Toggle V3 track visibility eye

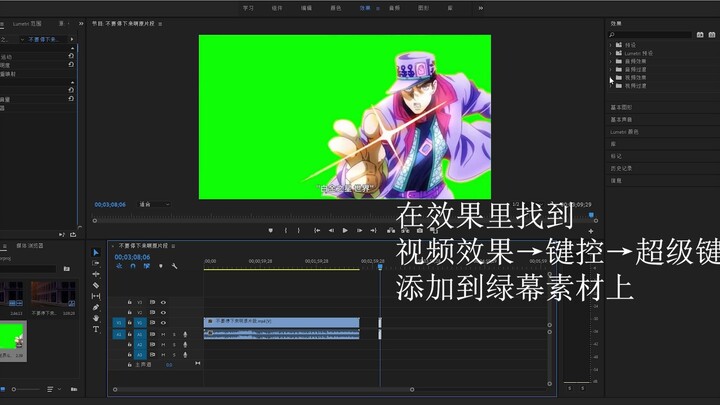(163, 303)
